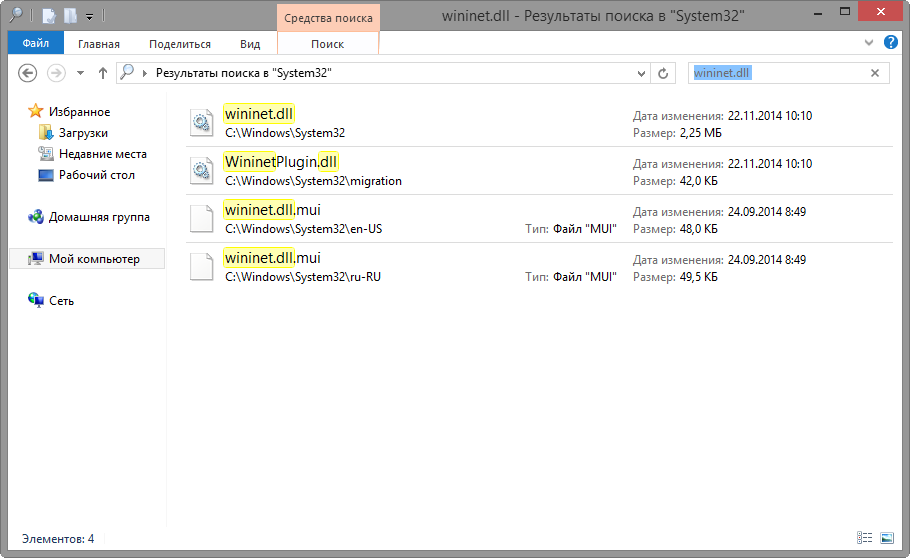Select Домашняя группа in the navigation pane

pyautogui.click(x=99, y=217)
